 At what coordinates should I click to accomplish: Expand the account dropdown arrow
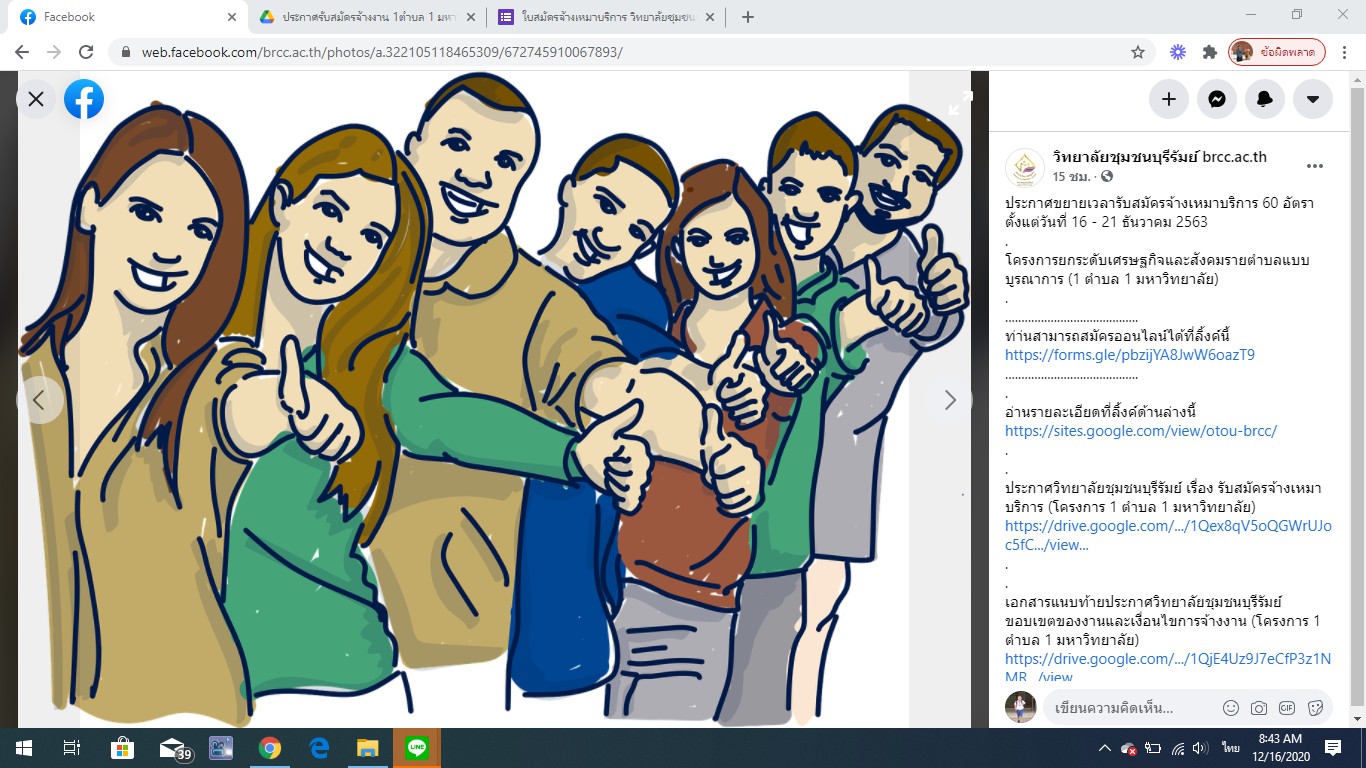(1313, 99)
